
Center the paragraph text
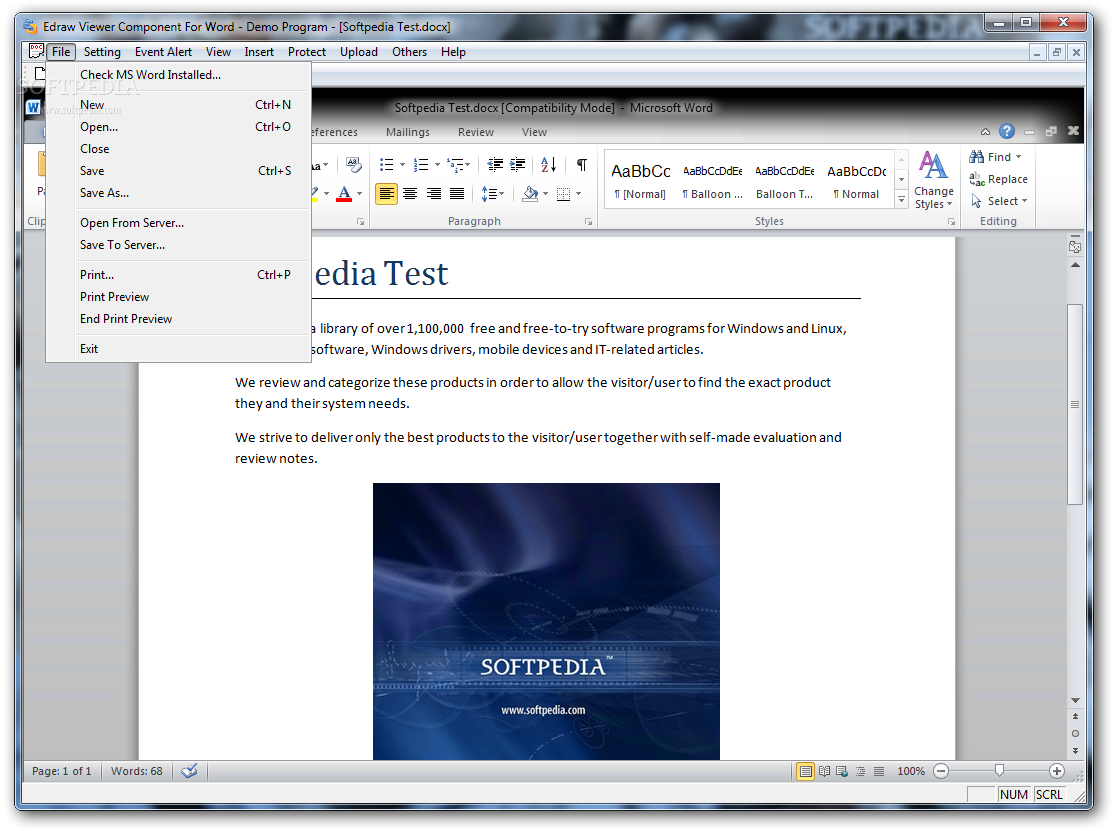pyautogui.click(x=410, y=193)
